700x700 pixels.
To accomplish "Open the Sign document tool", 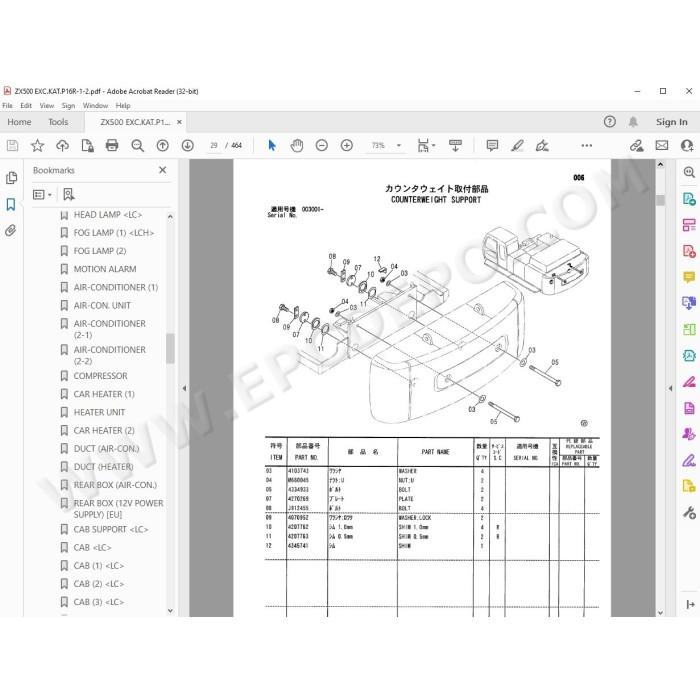I will (542, 146).
